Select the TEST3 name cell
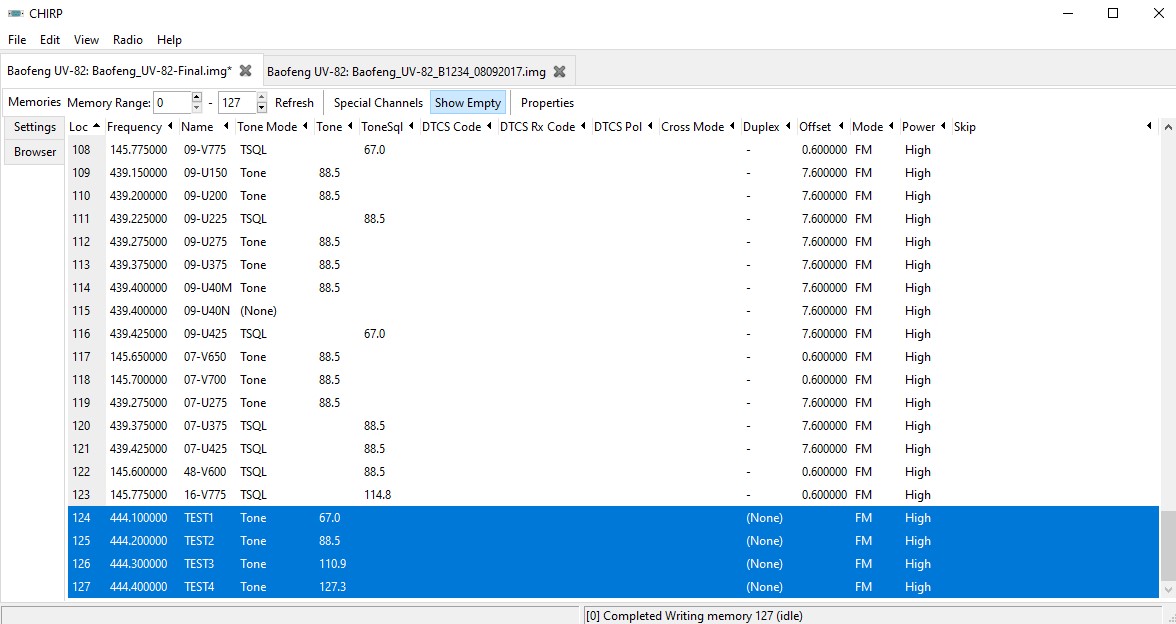Screen dimensions: 1176x624 pos(199,564)
